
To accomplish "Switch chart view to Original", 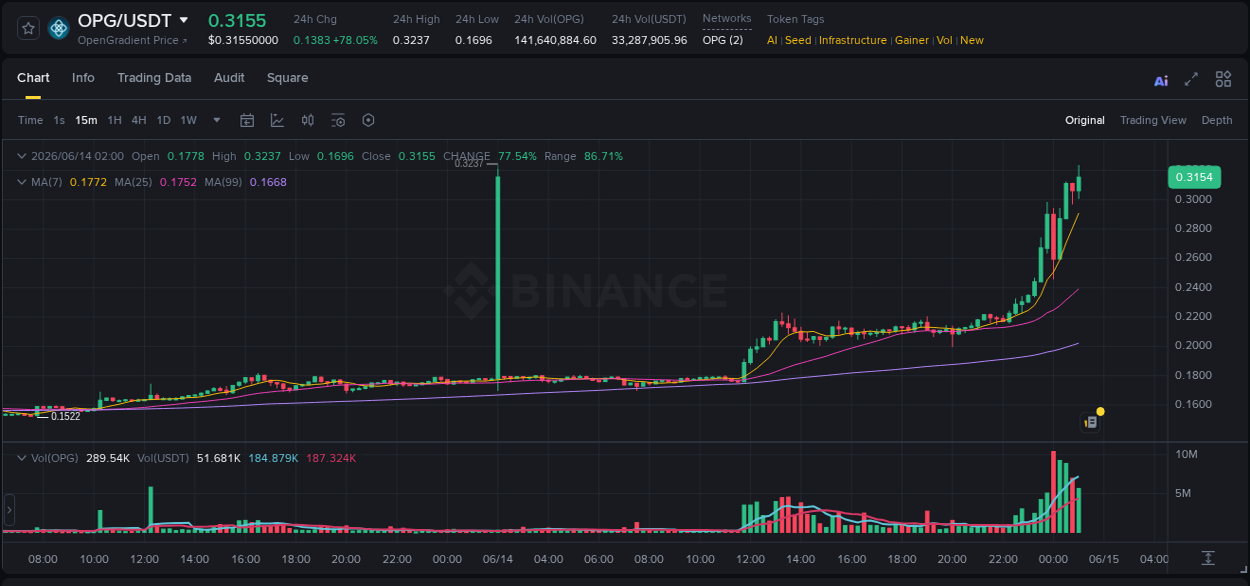I will 1085,120.
